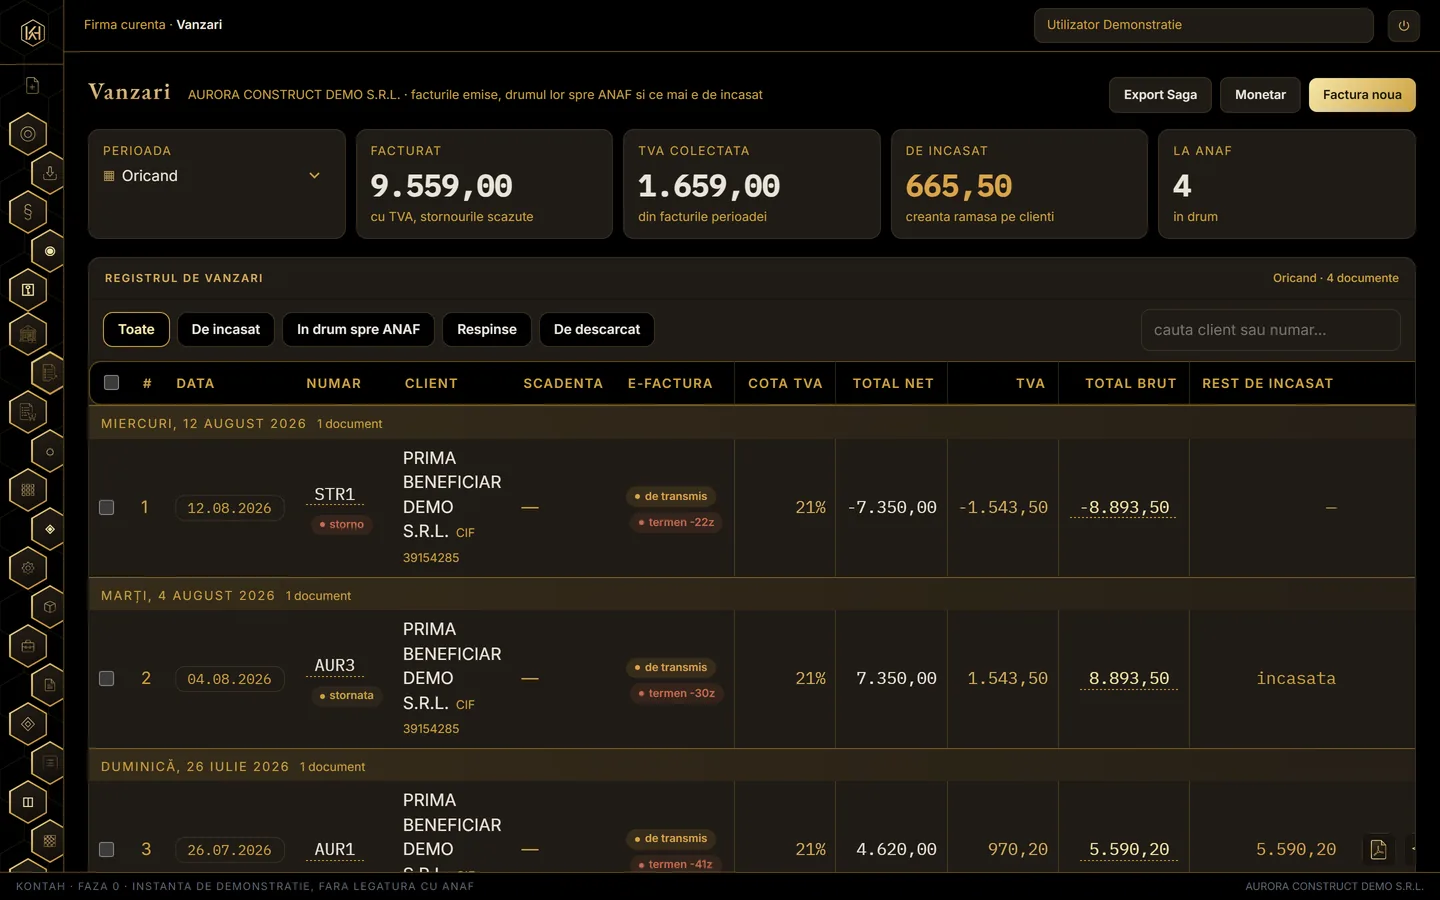1440x900 pixels.
Task: Create invoice with 'Factura noua'
Action: pos(1362,95)
